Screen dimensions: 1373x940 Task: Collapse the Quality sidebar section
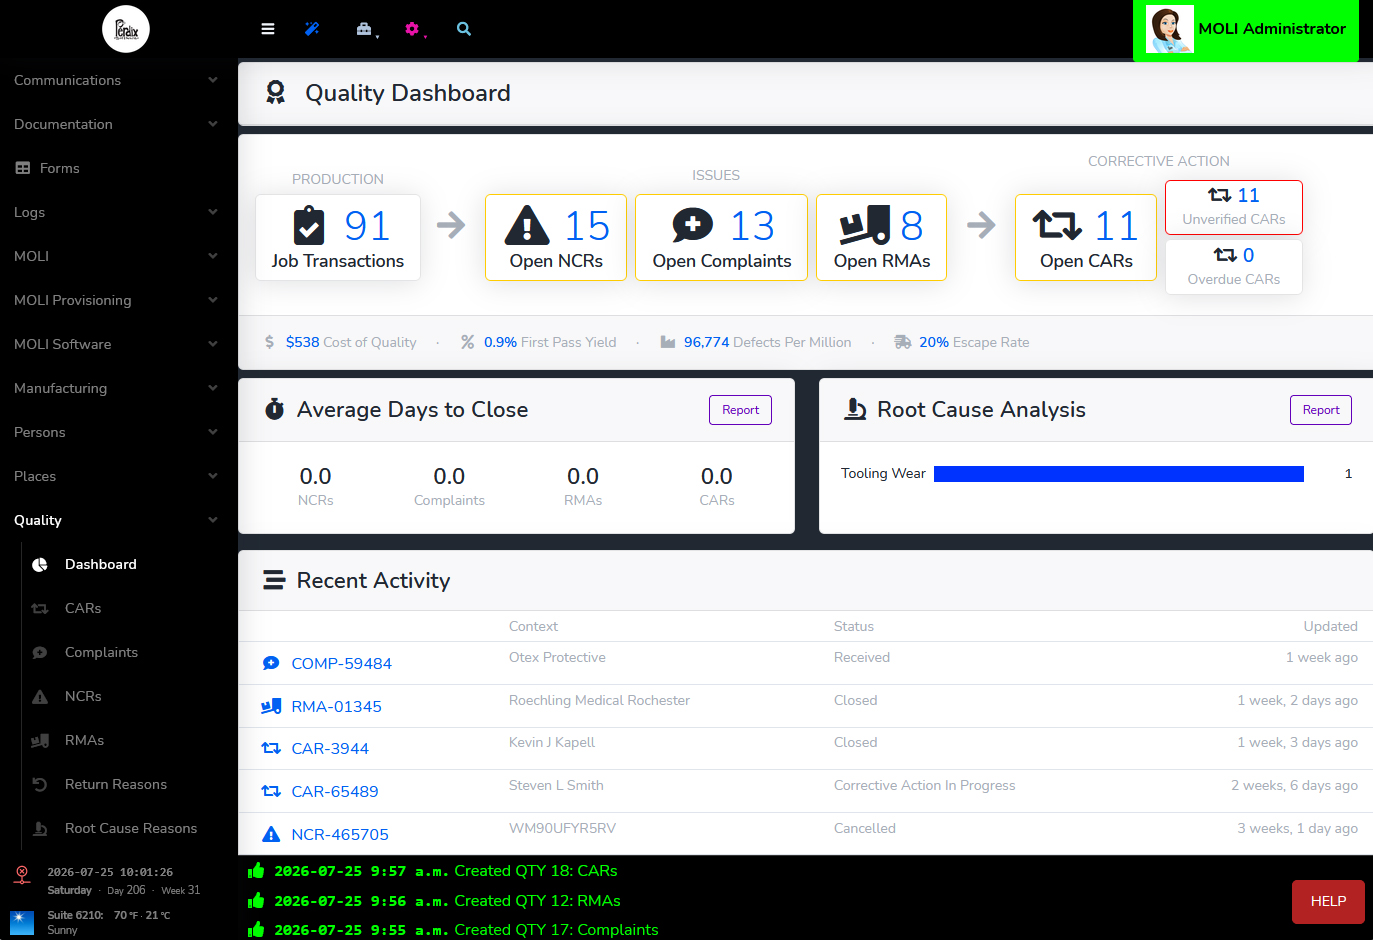119,520
